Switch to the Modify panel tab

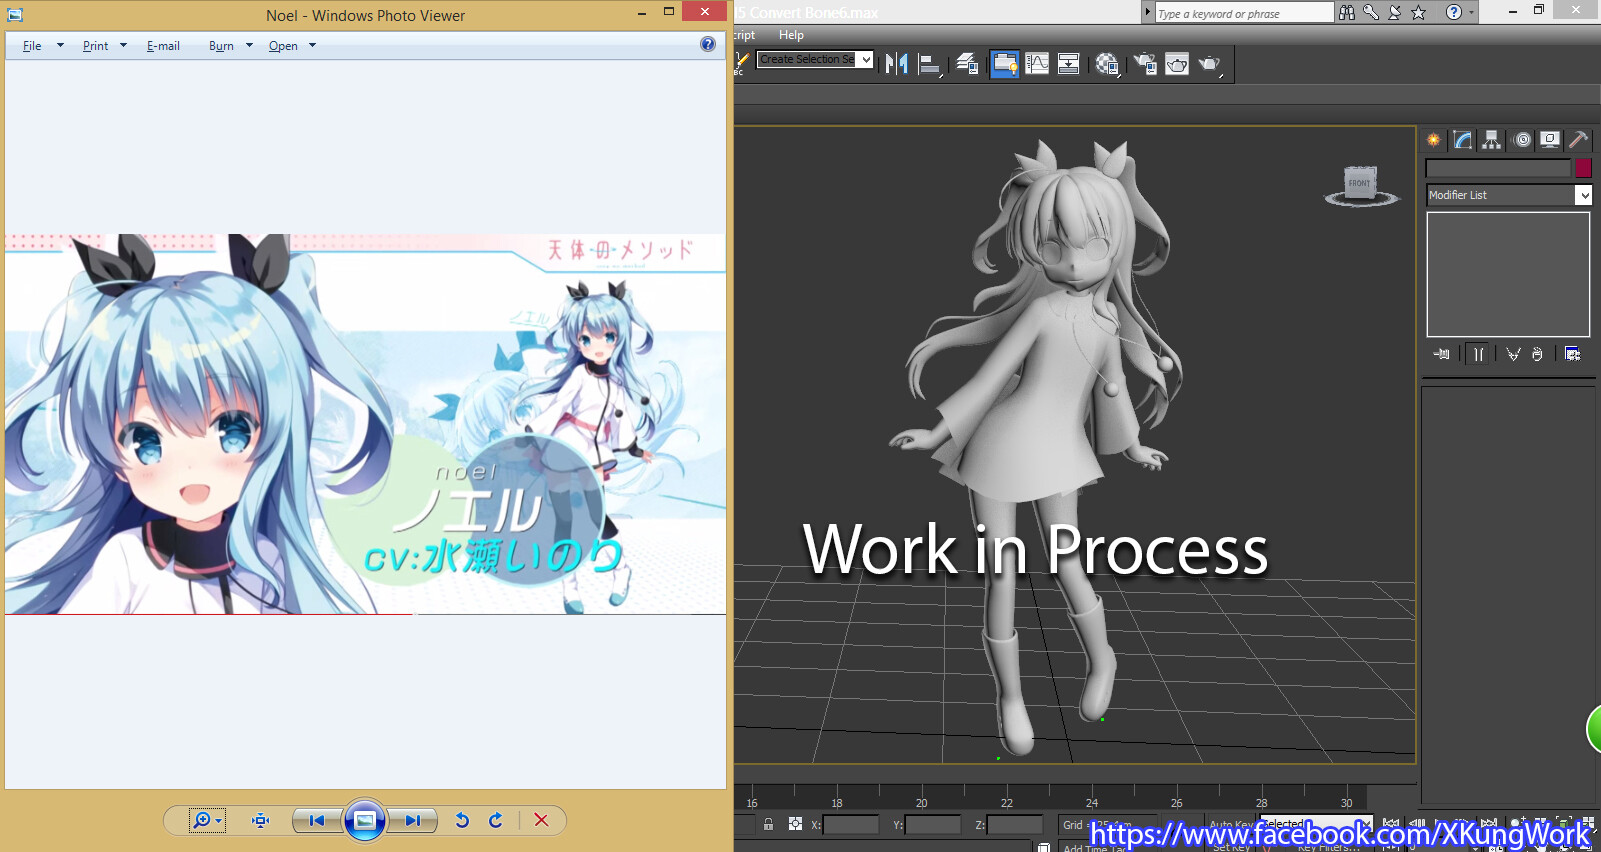click(x=1463, y=140)
